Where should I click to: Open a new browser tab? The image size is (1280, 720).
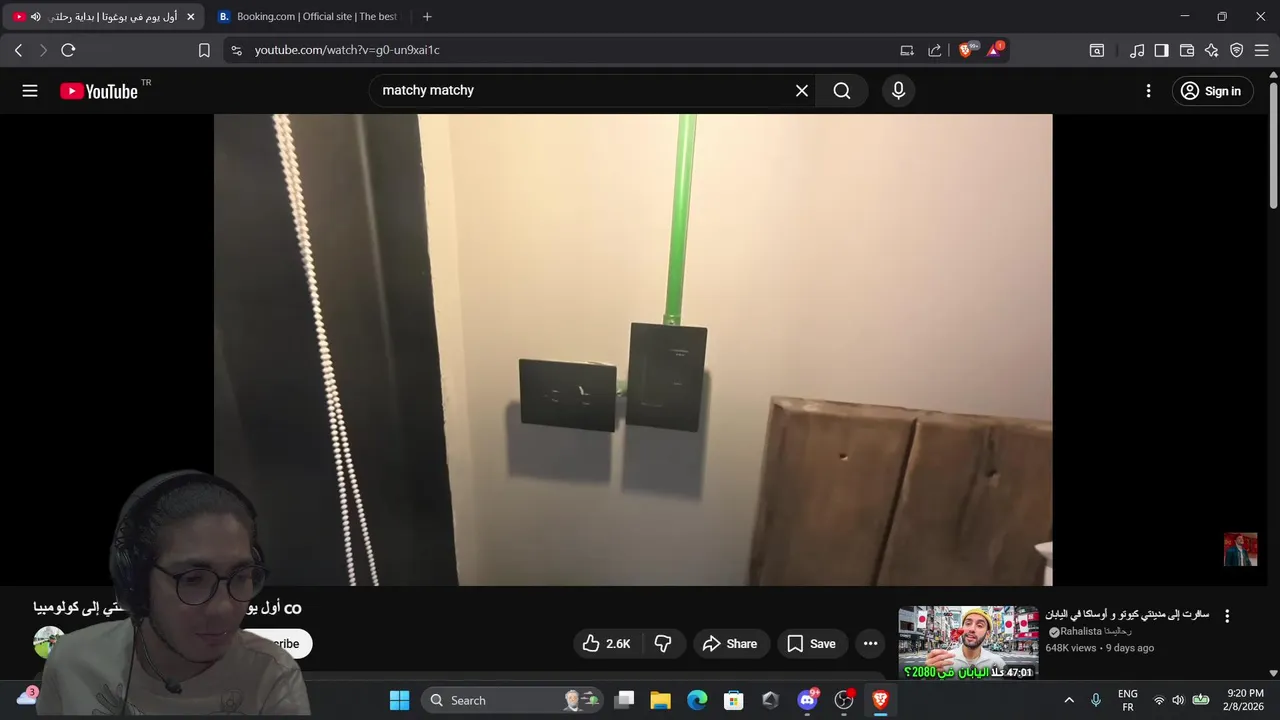427,17
